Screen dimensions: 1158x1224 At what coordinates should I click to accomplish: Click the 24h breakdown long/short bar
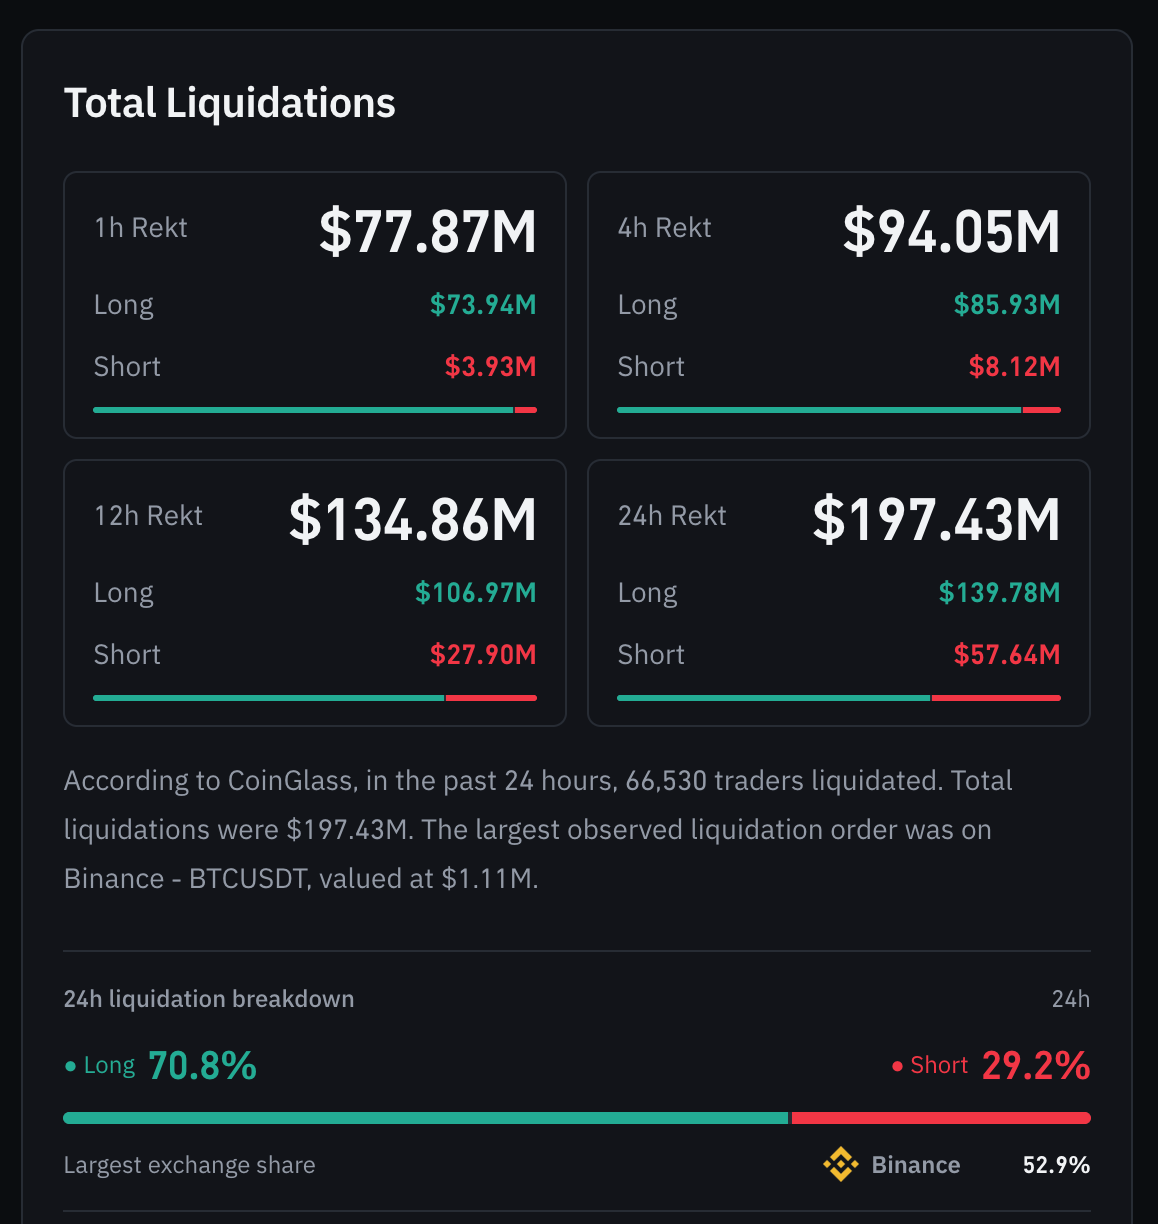577,1118
